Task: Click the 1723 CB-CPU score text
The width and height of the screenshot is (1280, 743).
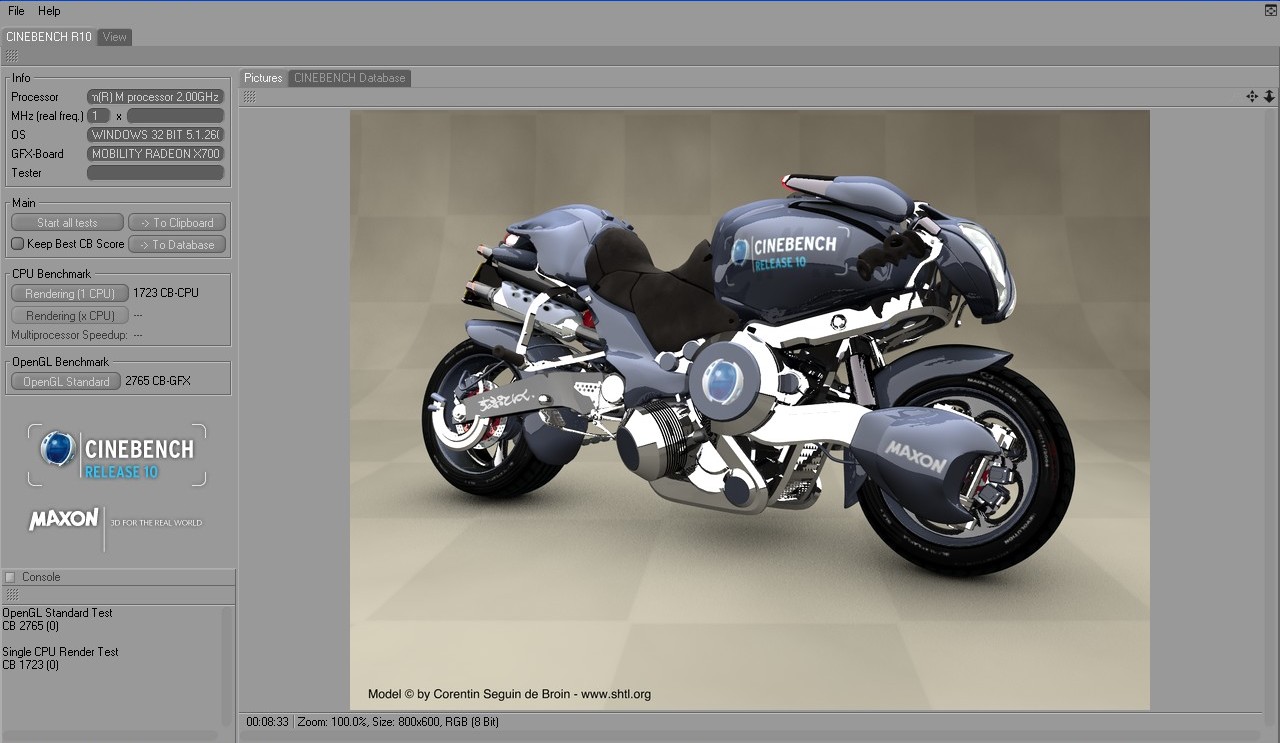Action: (166, 294)
